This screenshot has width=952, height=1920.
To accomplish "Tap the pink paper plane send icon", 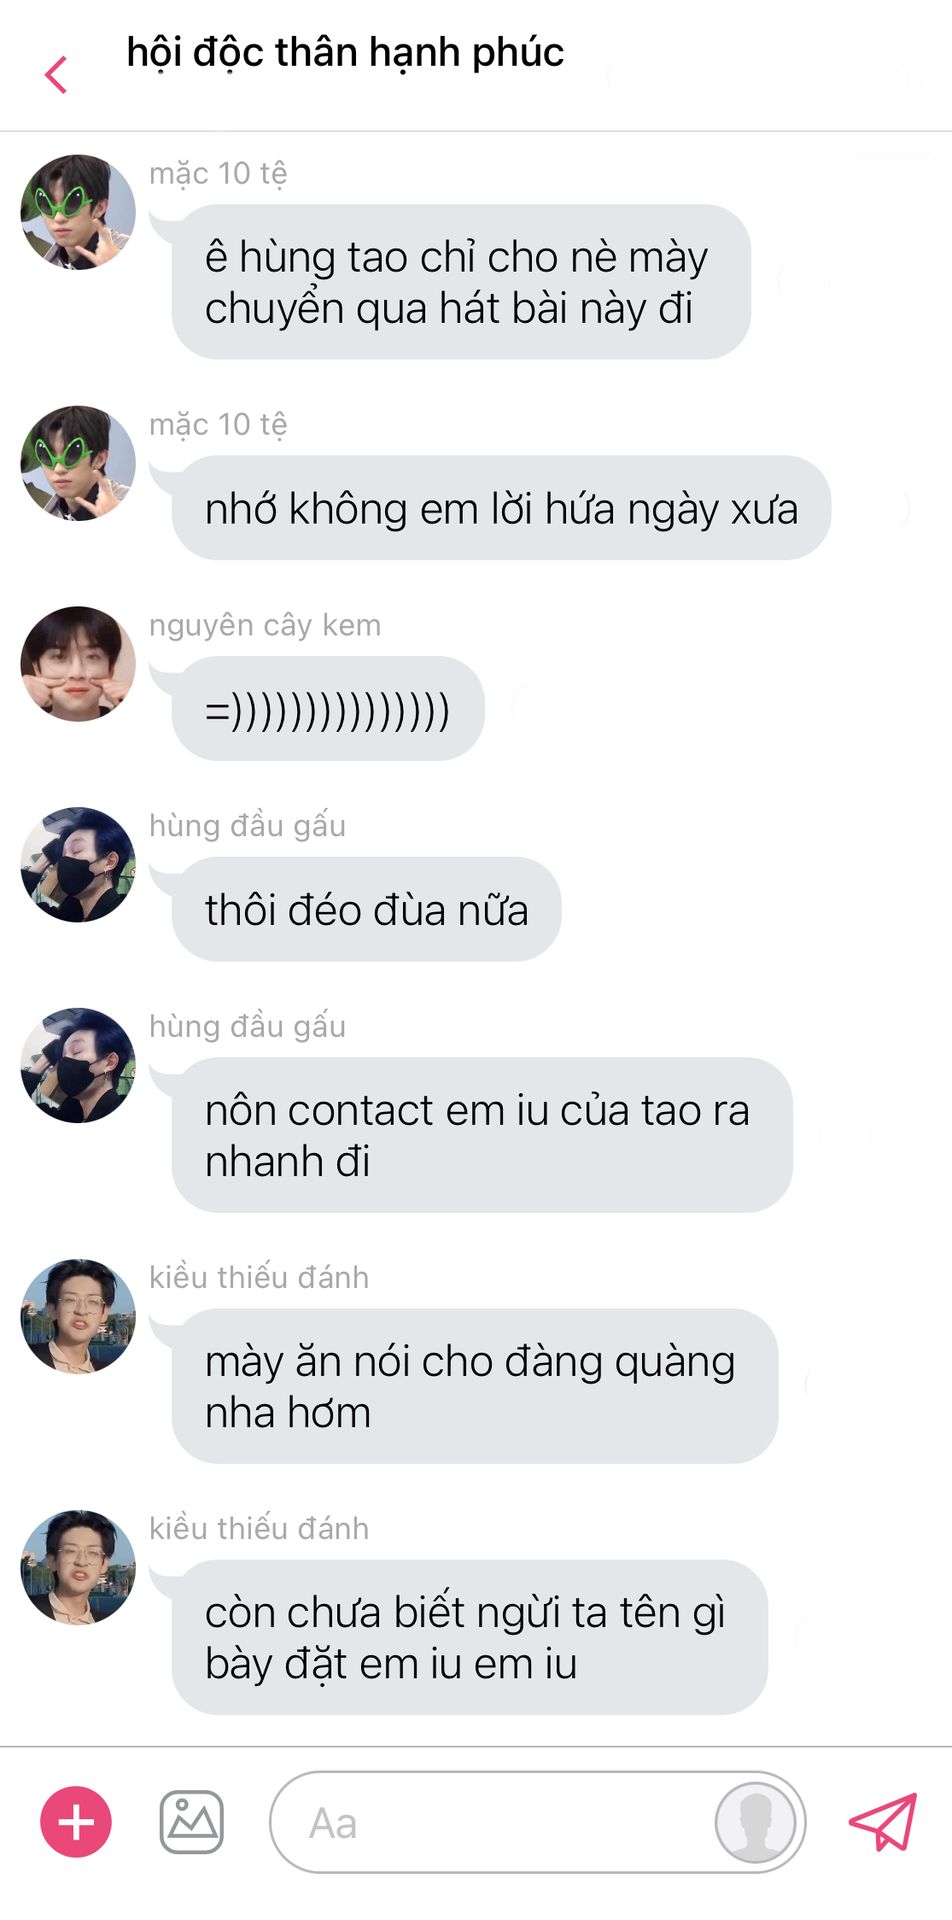I will click(x=883, y=1821).
